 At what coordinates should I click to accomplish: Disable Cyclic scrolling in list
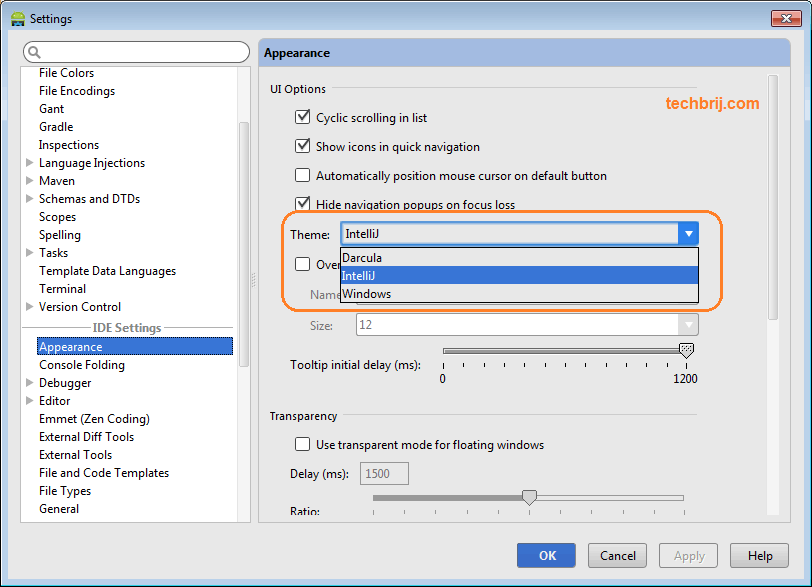tap(302, 117)
